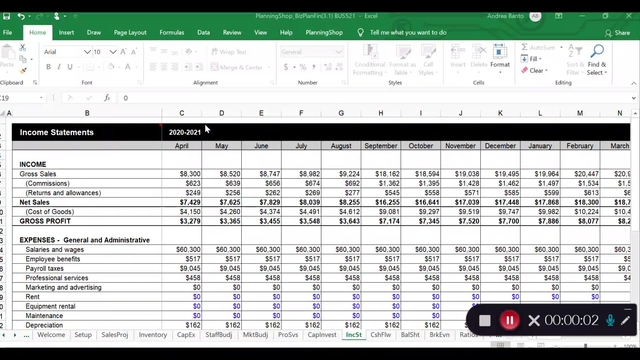Image resolution: width=640 pixels, height=360 pixels.
Task: Click the recorder pen annotation icon
Action: tap(625, 320)
